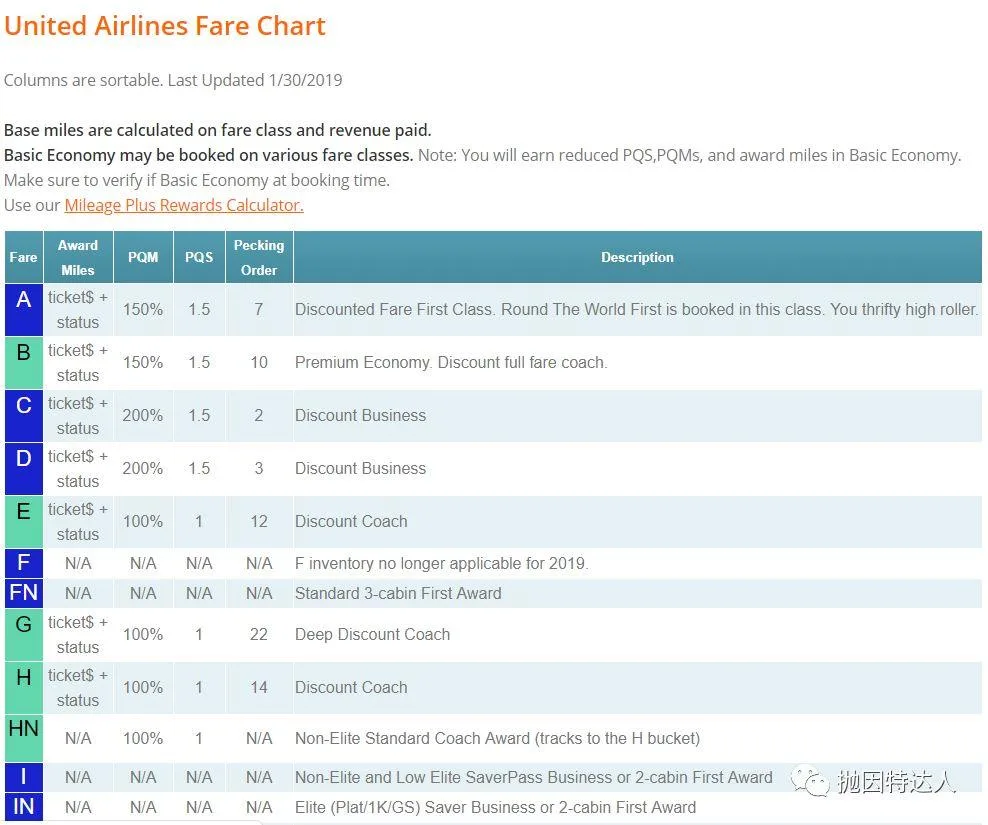This screenshot has height=825, width=988.
Task: Click 150% PQM value in row A
Action: (x=143, y=309)
